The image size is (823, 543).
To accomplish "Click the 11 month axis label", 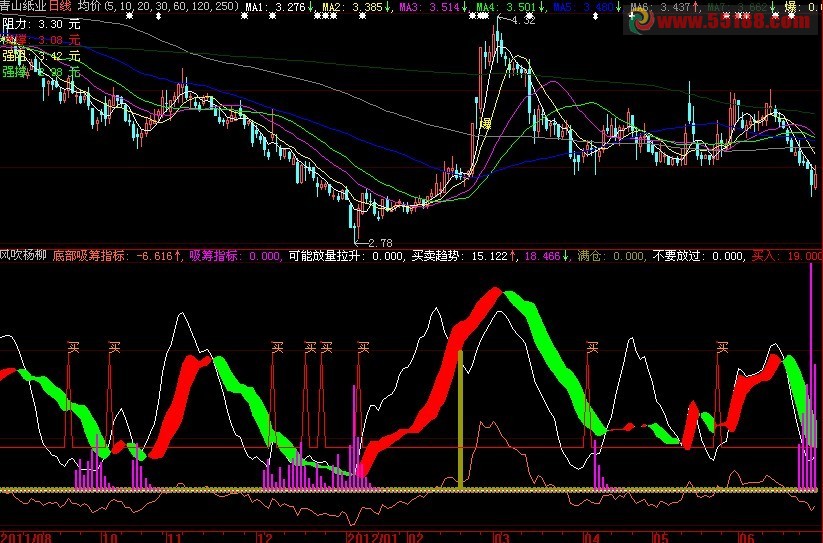I will point(174,537).
